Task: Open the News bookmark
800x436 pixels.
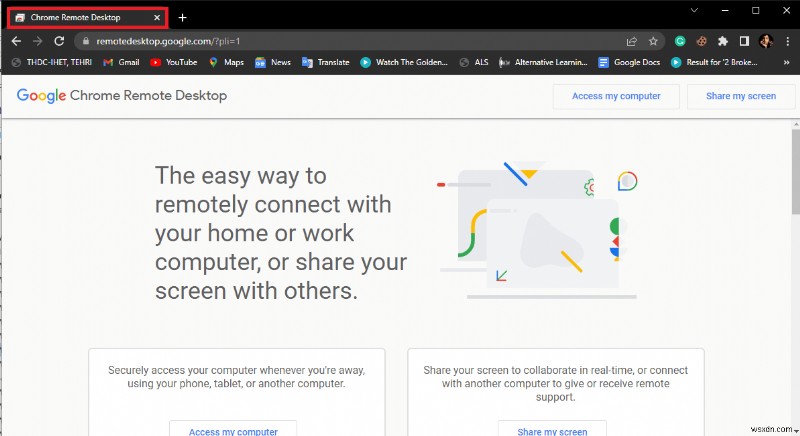Action: tap(273, 62)
